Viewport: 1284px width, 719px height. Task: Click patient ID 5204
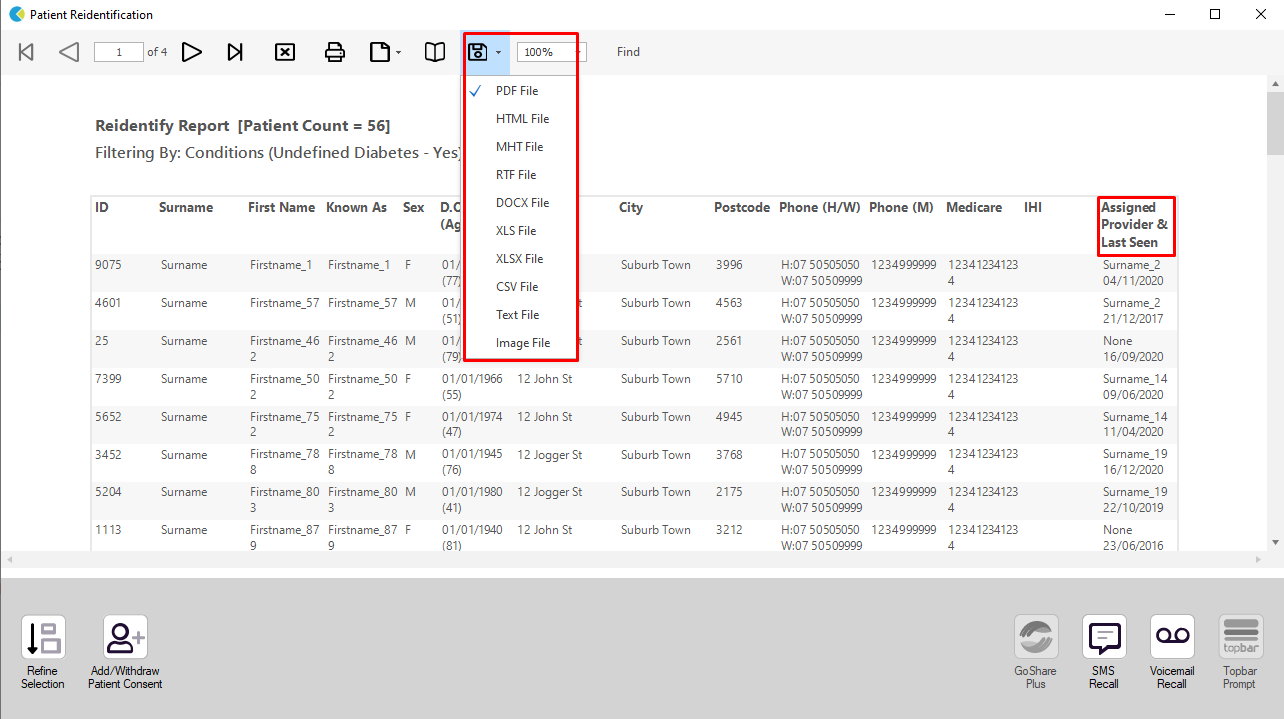point(109,492)
